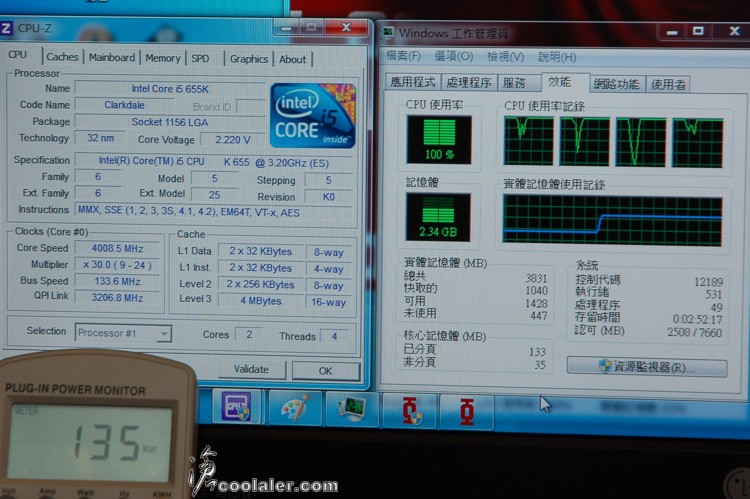This screenshot has width=750, height=499.
Task: Click the 總共 memory value '3831'
Action: tap(536, 278)
